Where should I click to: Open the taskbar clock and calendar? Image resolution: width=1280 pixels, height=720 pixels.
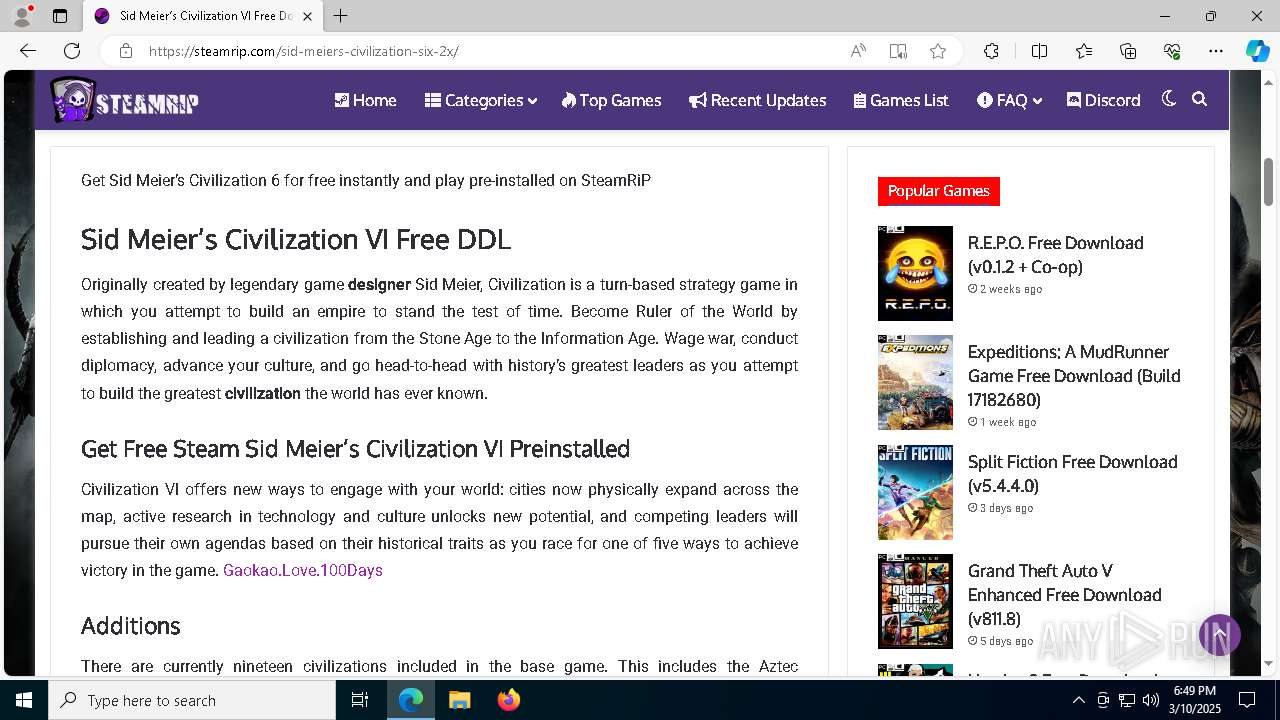(x=1194, y=700)
